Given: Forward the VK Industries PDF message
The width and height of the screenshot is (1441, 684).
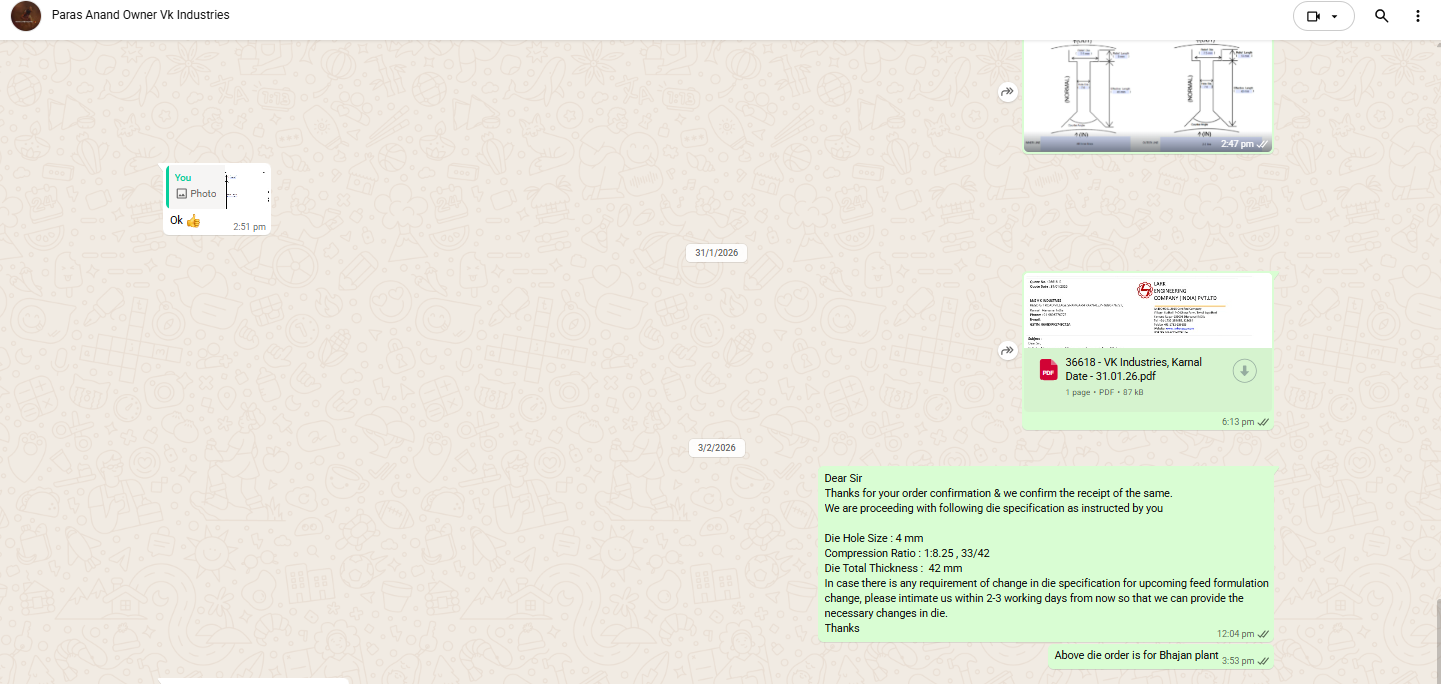Looking at the screenshot, I should (1007, 350).
